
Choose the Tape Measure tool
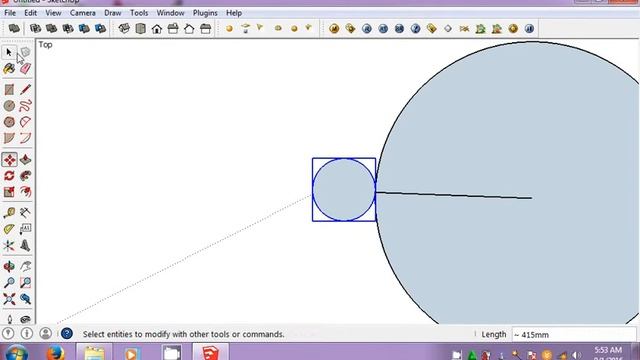pos(9,213)
